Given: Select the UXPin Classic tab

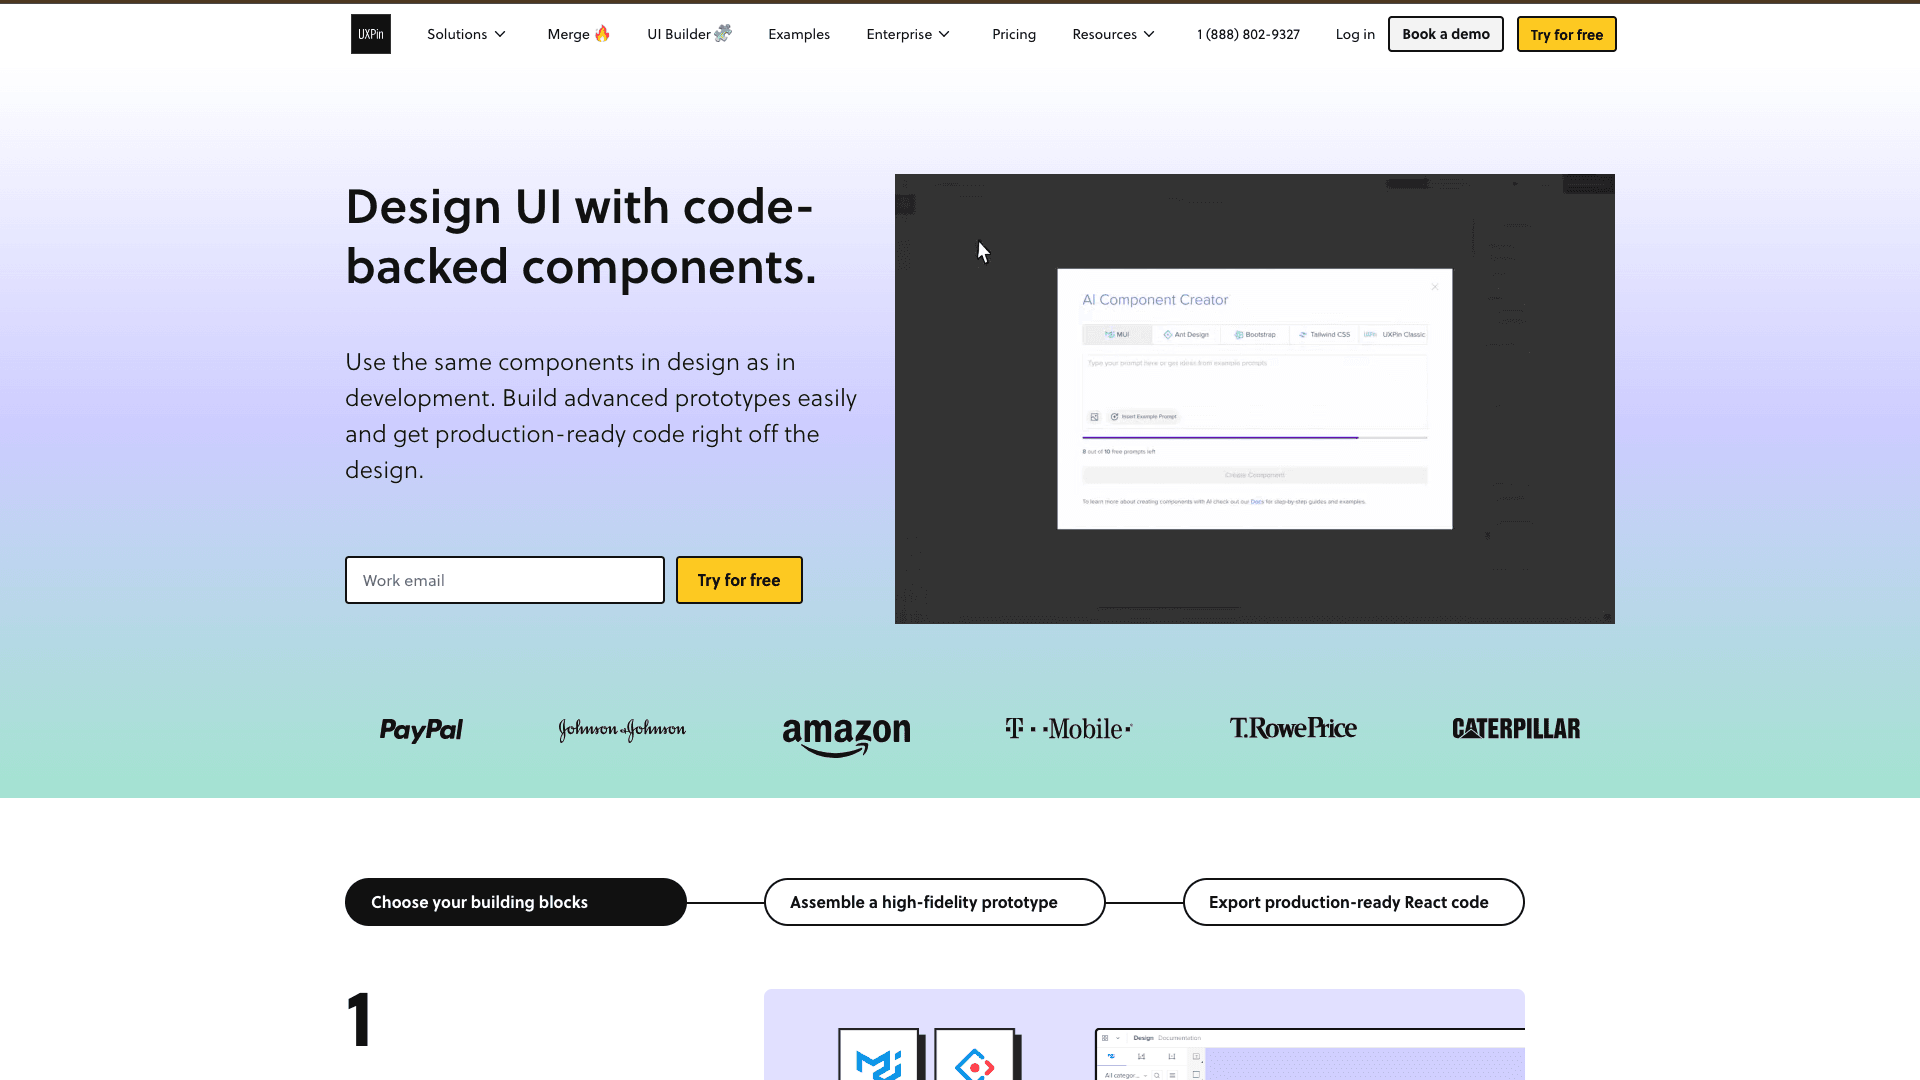Looking at the screenshot, I should [x=1395, y=335].
